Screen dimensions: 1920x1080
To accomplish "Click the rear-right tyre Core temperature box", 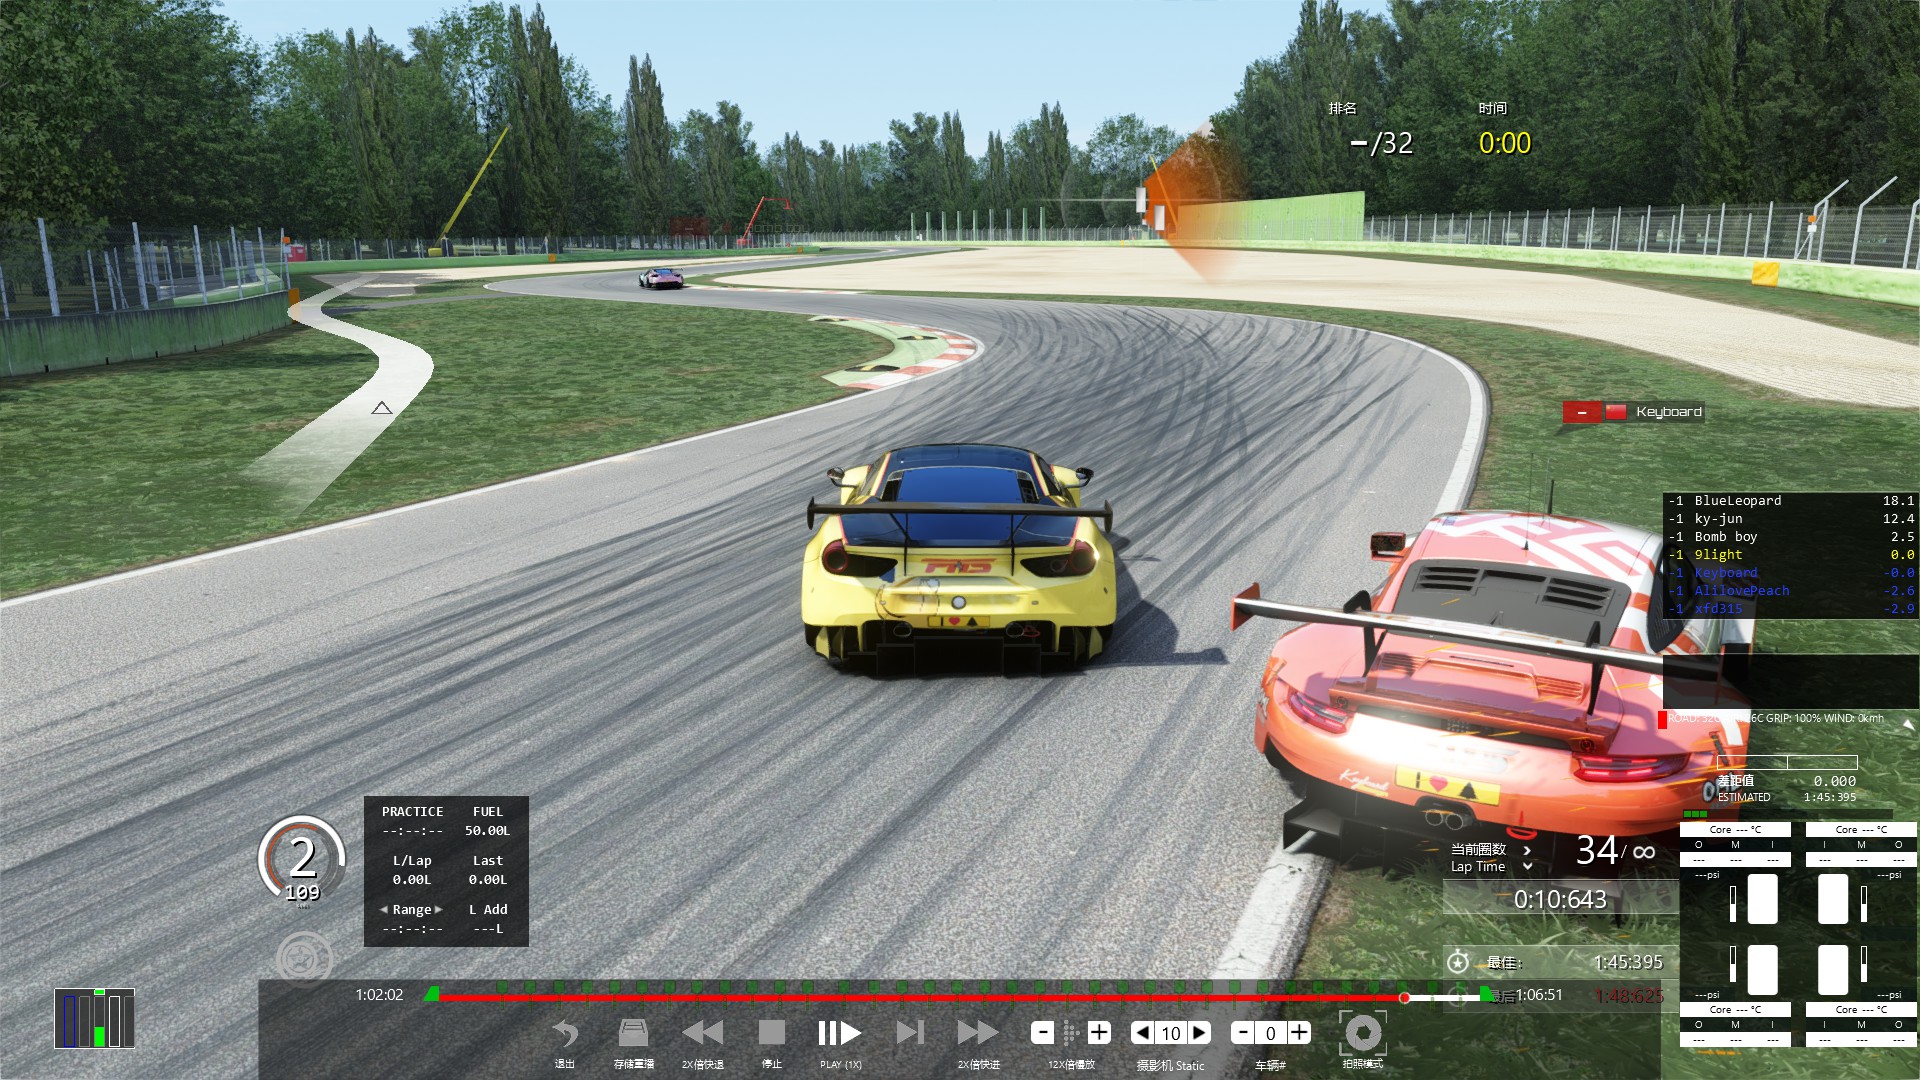I will (x=1861, y=1009).
